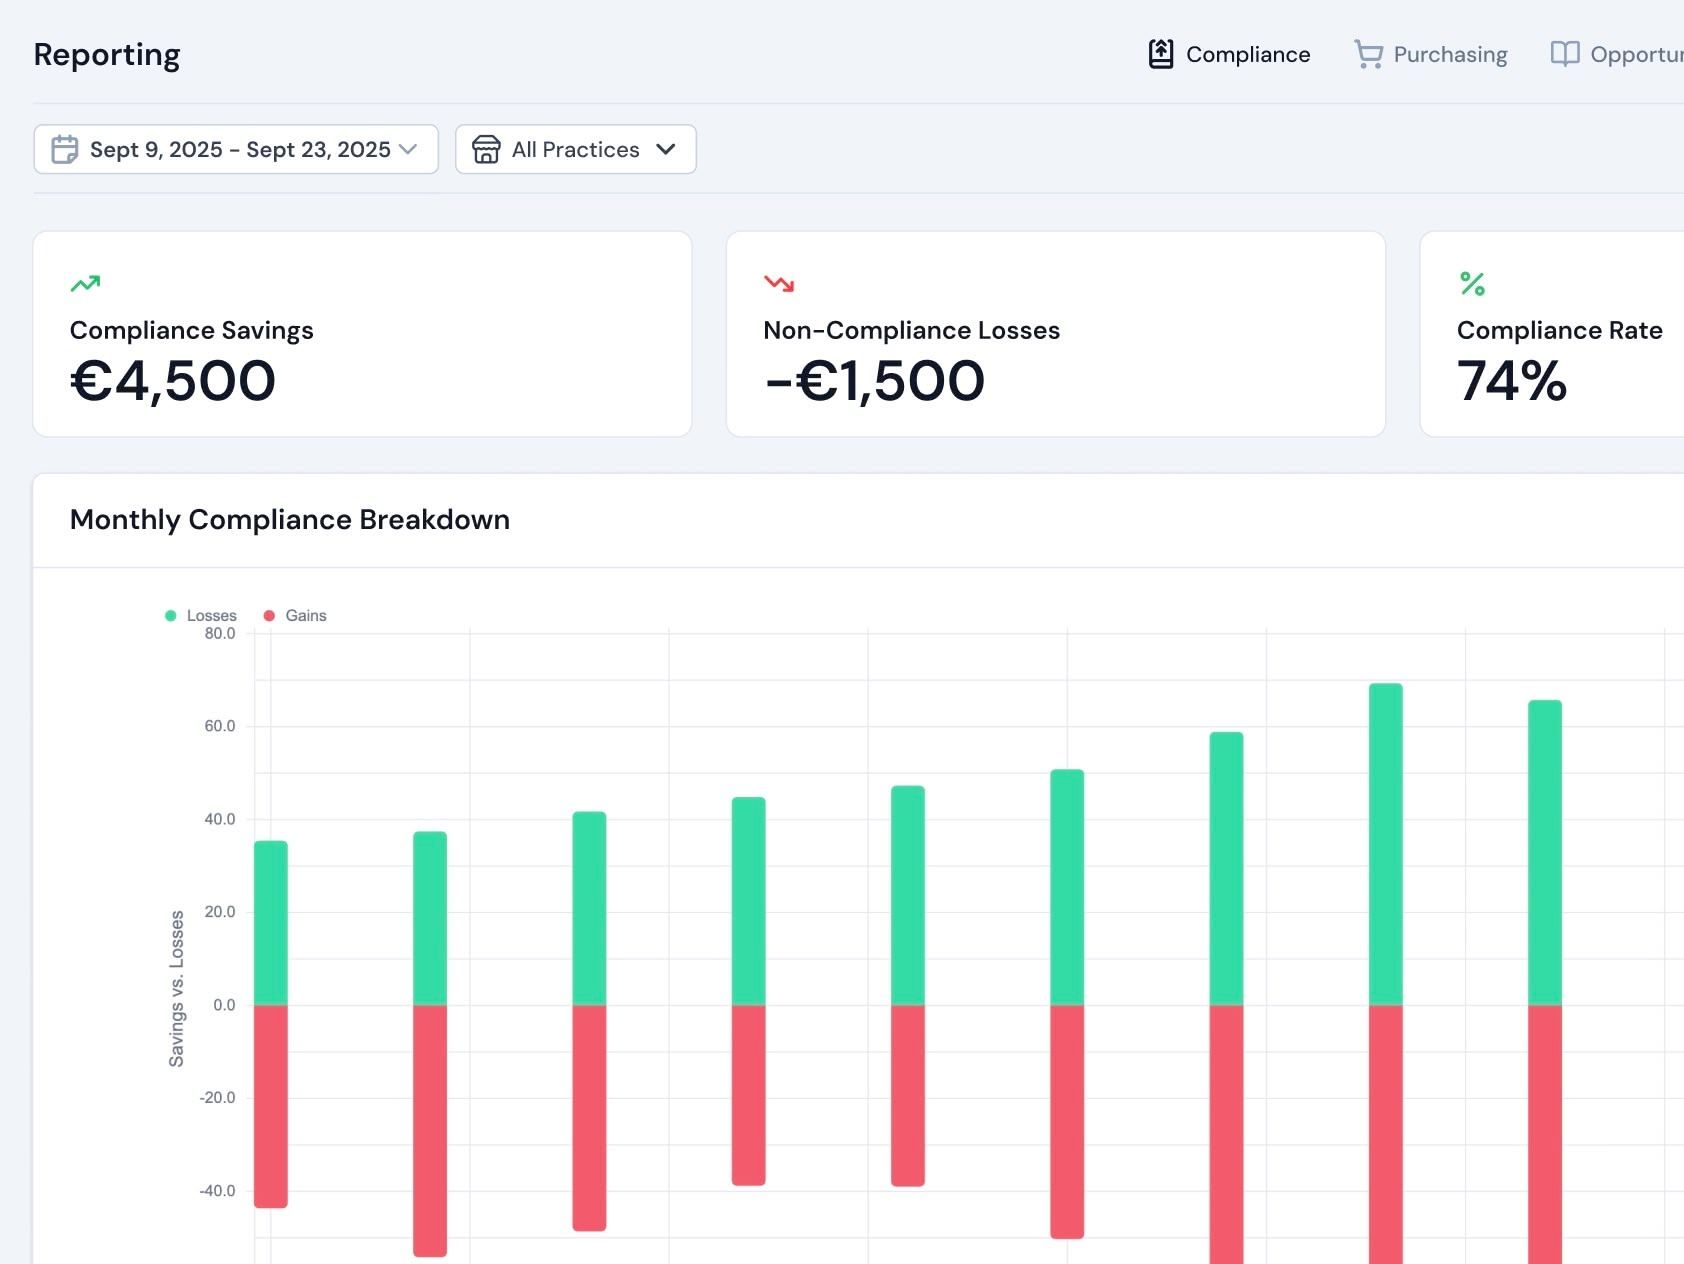Open the date range picker dropdown
The image size is (1684, 1264).
236,149
